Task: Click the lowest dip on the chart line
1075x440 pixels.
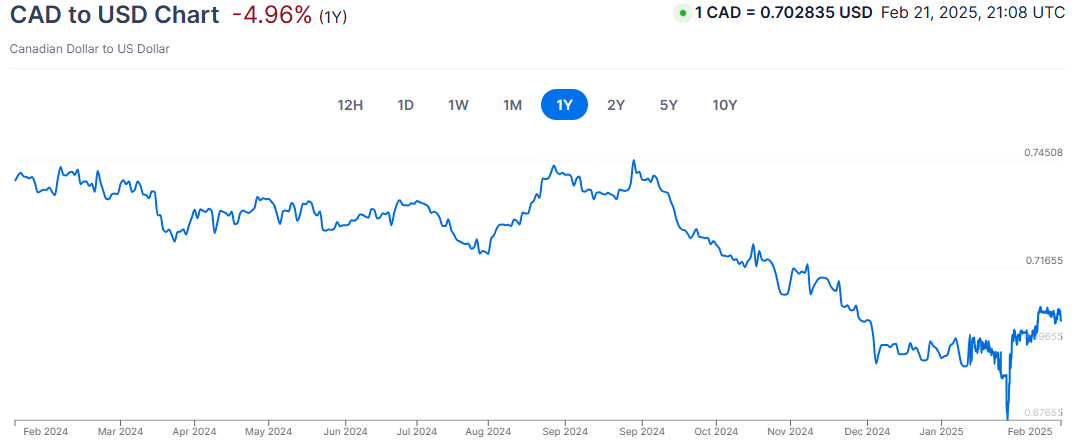Action: 1007,416
